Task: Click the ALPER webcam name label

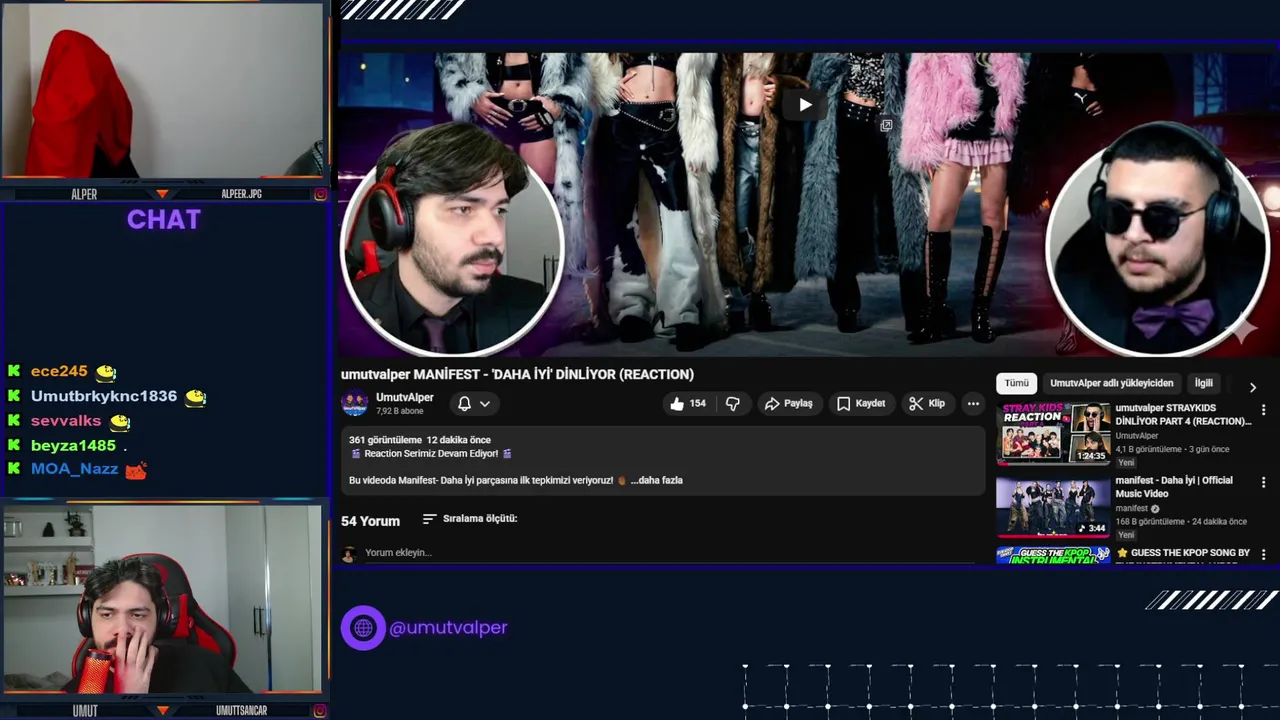Action: [84, 194]
